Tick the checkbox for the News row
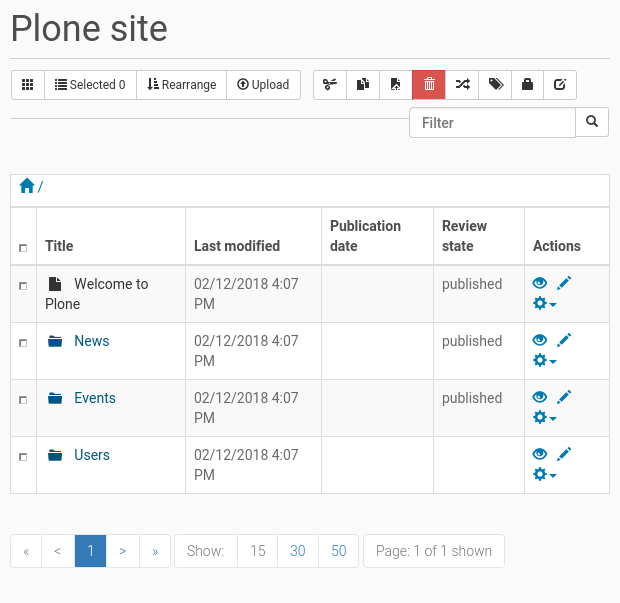Screen dimensions: 620x603 23,343
